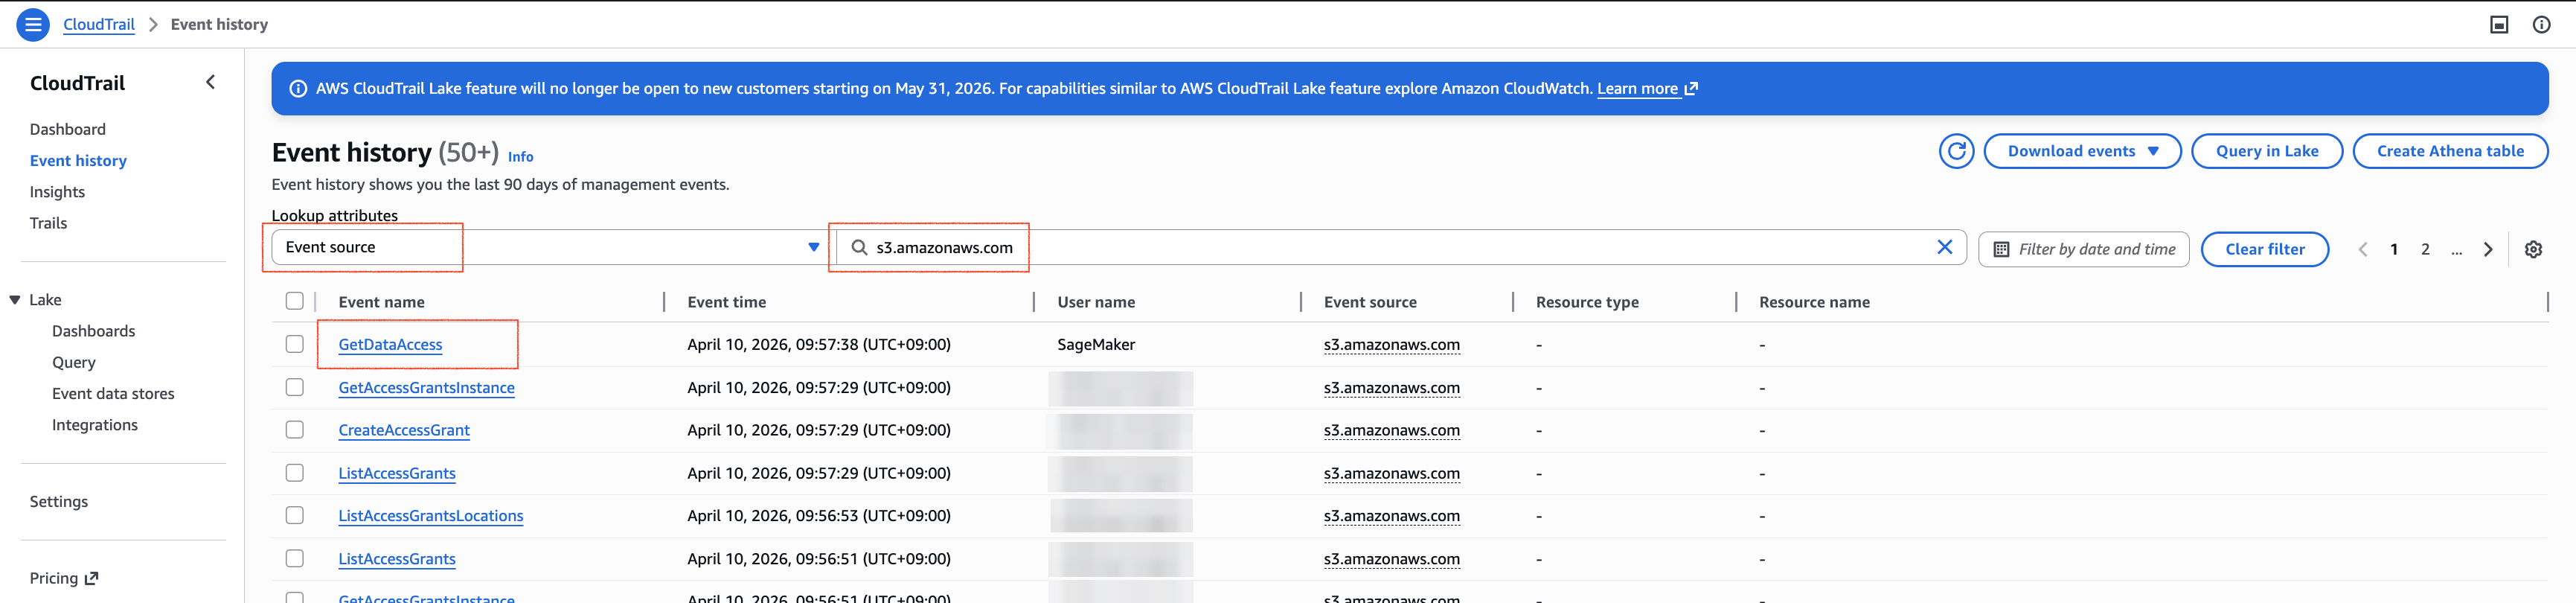Collapse the CloudTrail sidebar with the chevron
The image size is (2576, 603).
[x=210, y=82]
